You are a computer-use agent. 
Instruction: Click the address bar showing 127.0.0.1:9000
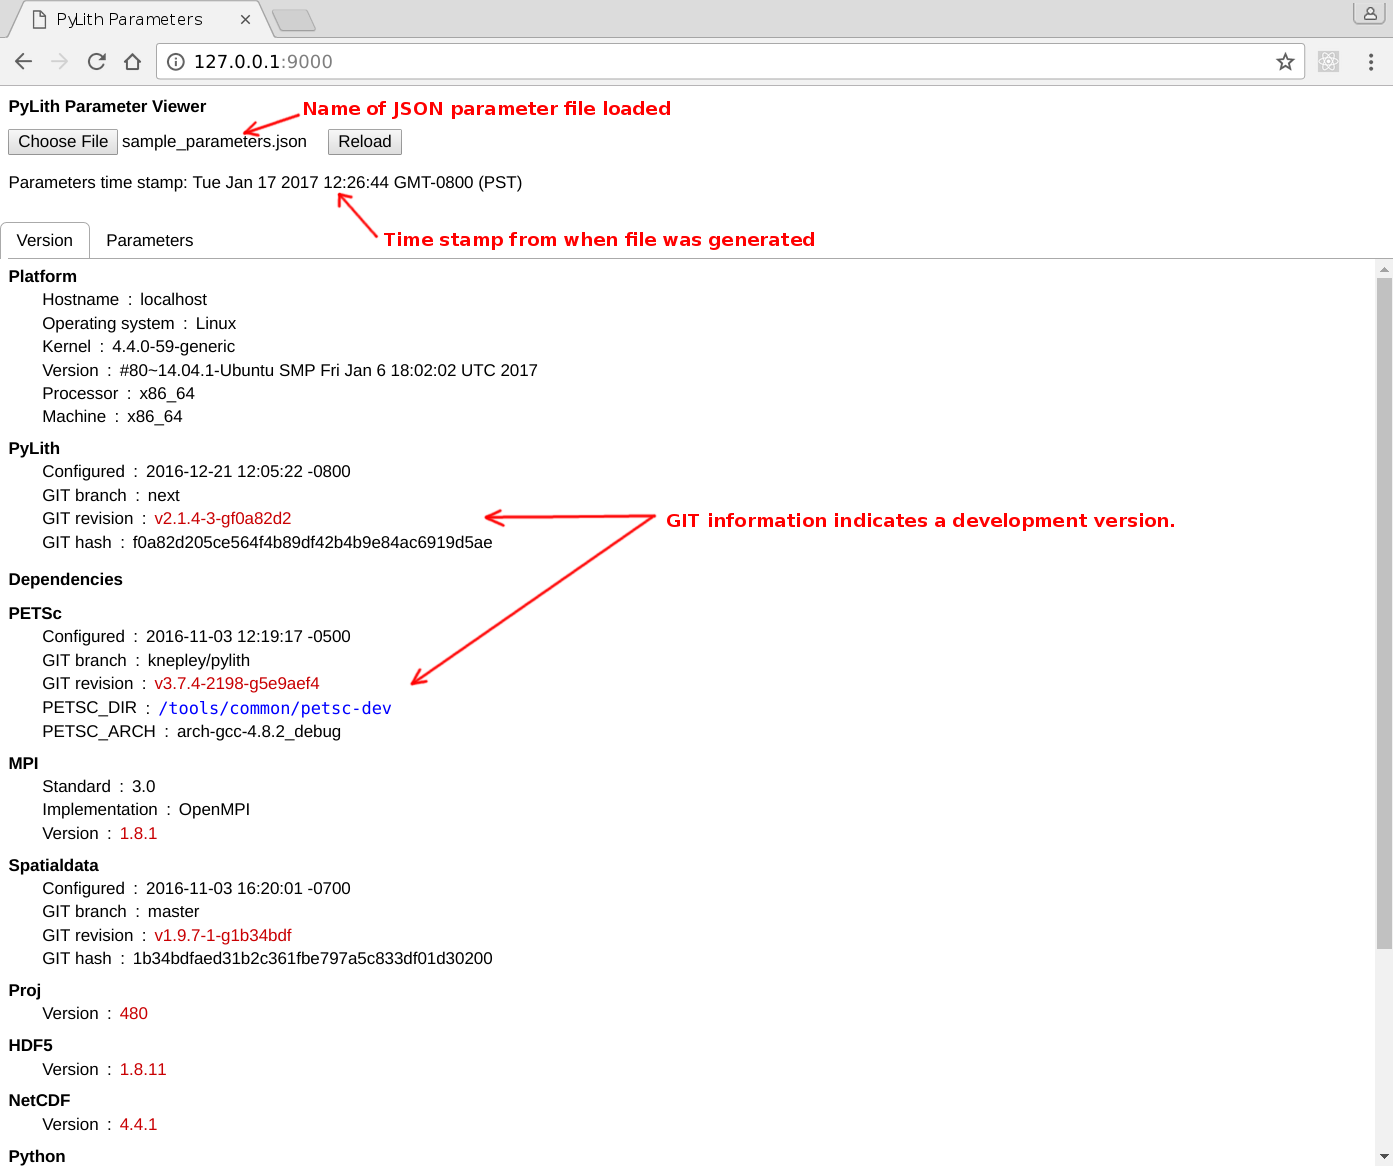click(730, 62)
